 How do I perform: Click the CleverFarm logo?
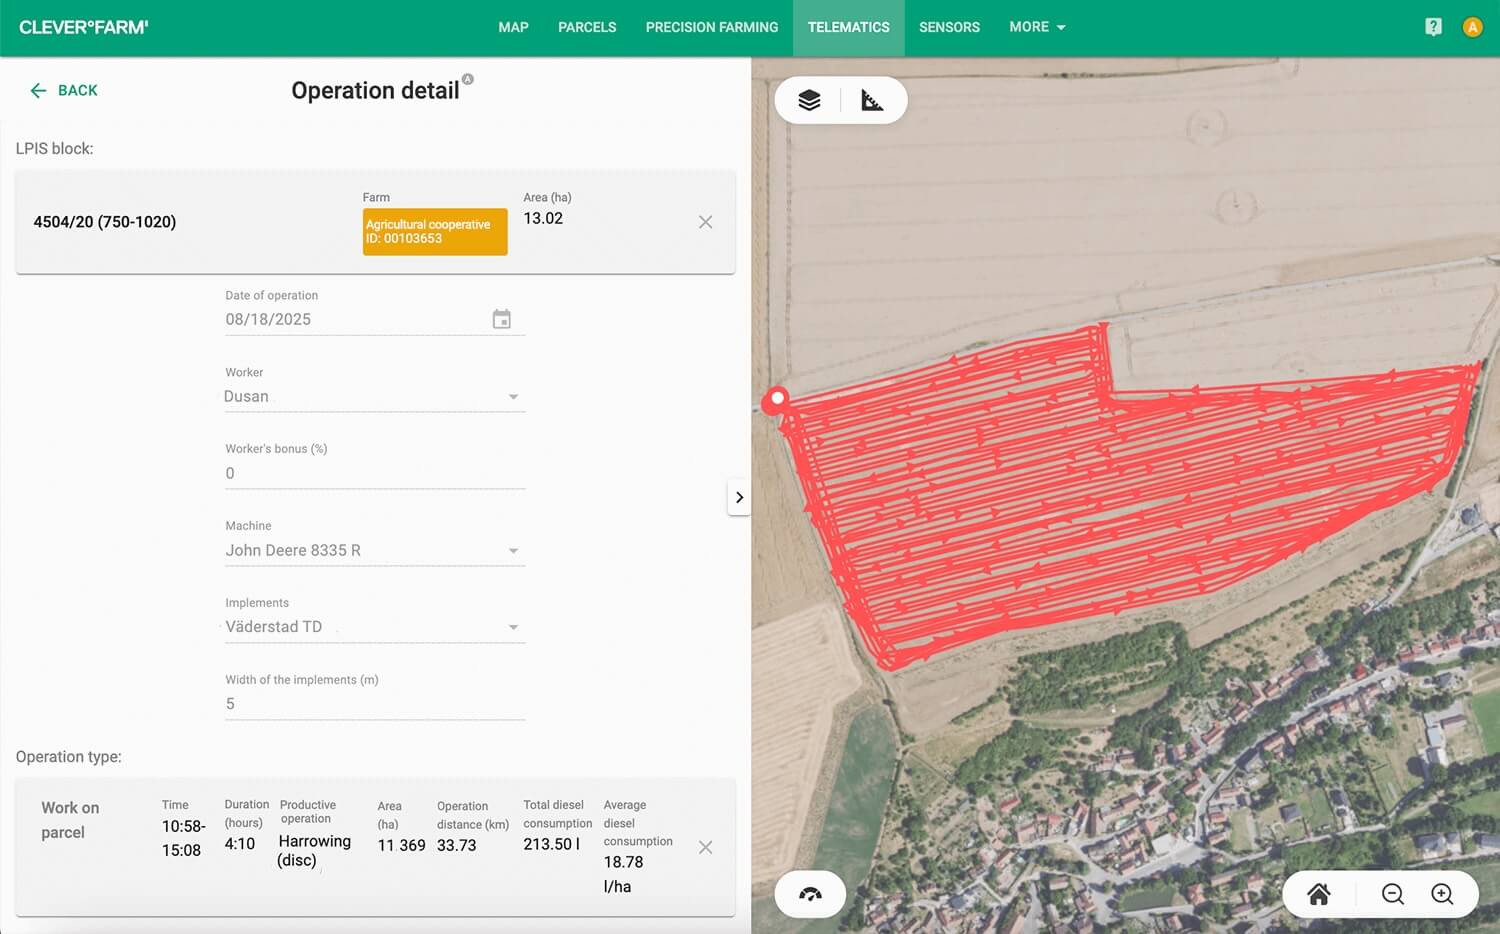(84, 27)
